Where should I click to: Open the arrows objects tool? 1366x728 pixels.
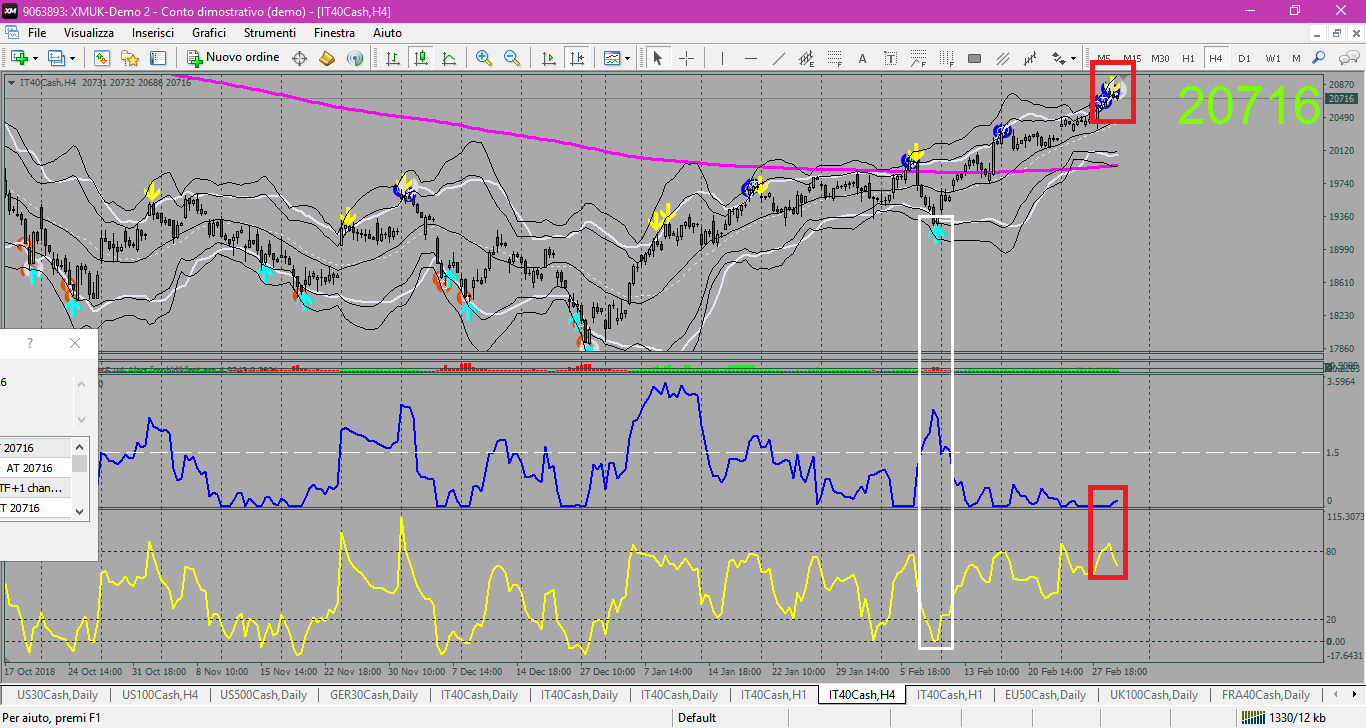[1059, 58]
